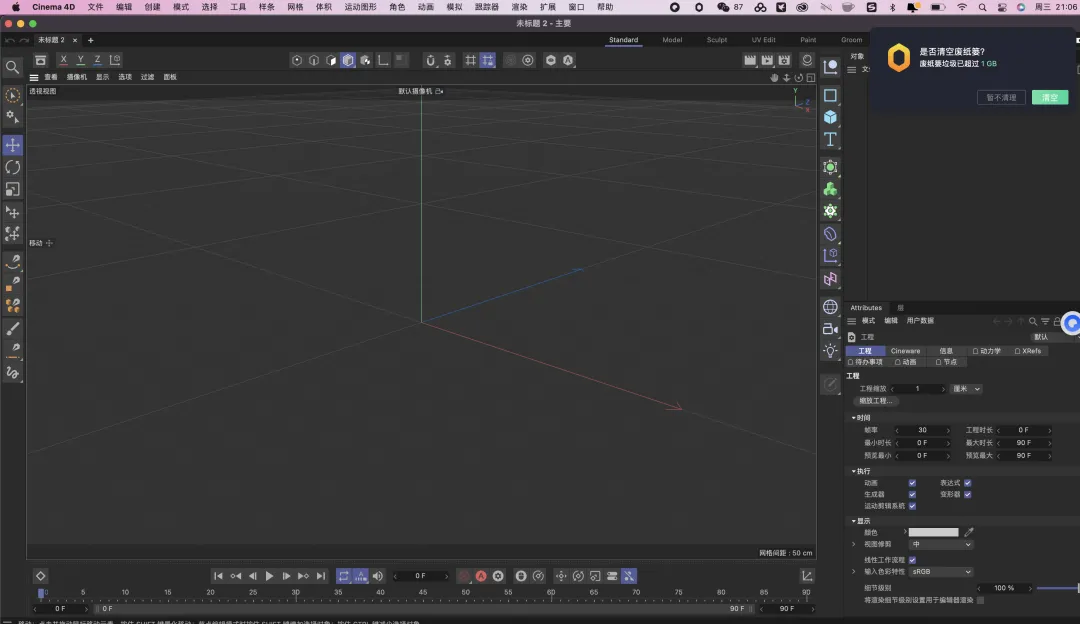The image size is (1080, 624).
Task: Click the search magnifier icon at top left
Action: coord(13,67)
